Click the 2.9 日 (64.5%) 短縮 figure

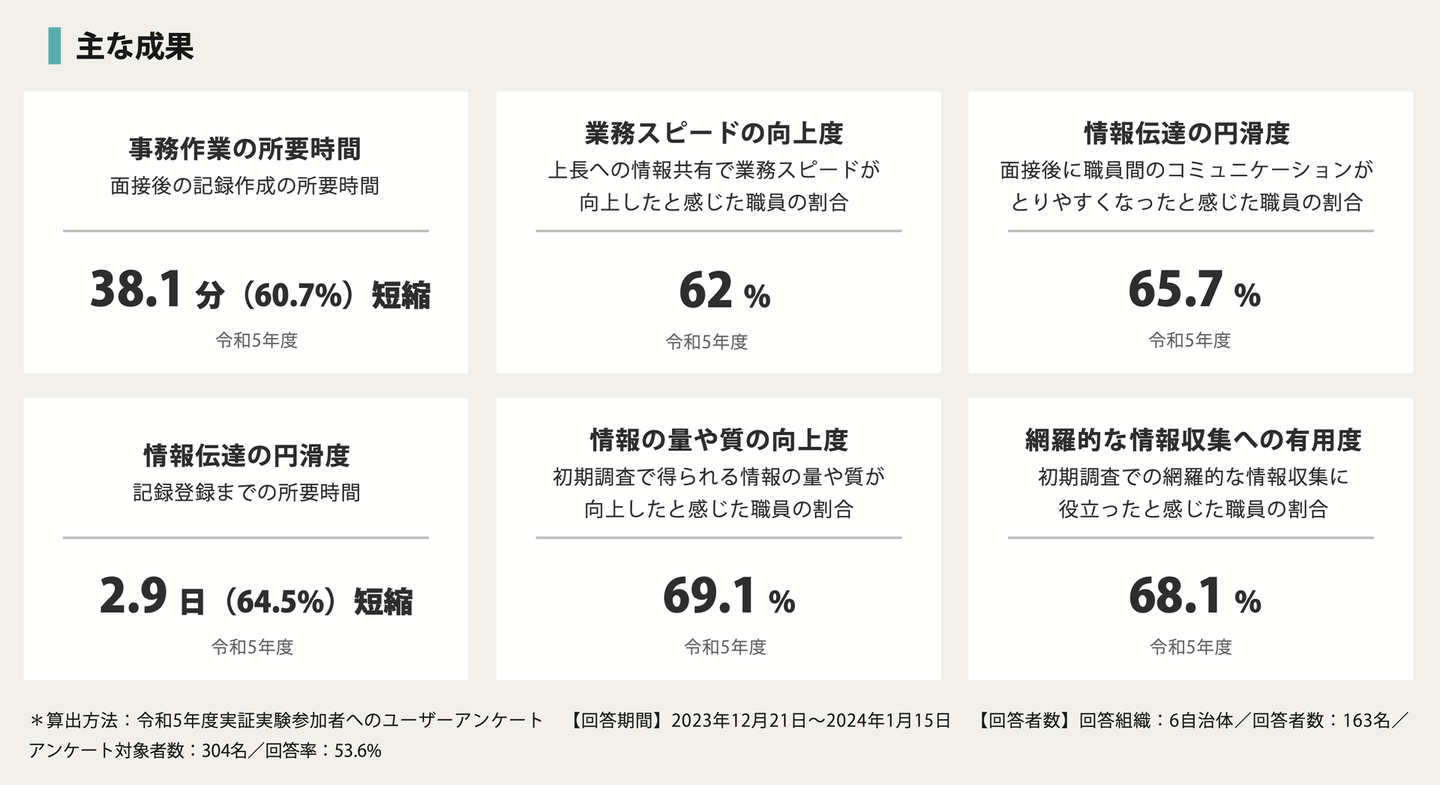point(255,599)
